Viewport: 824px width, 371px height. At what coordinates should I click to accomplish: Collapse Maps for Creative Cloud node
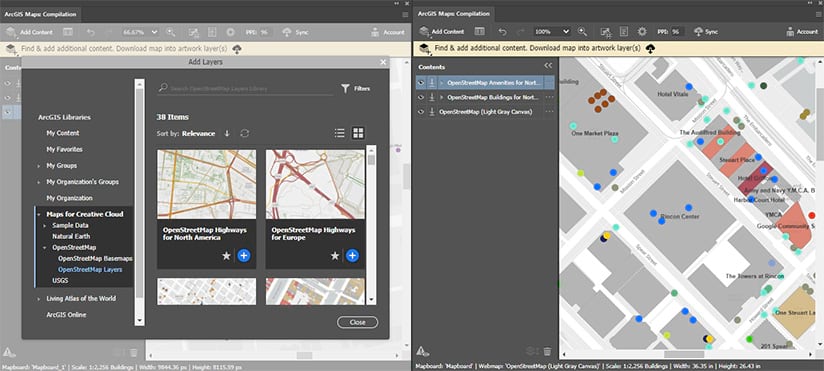pos(38,214)
